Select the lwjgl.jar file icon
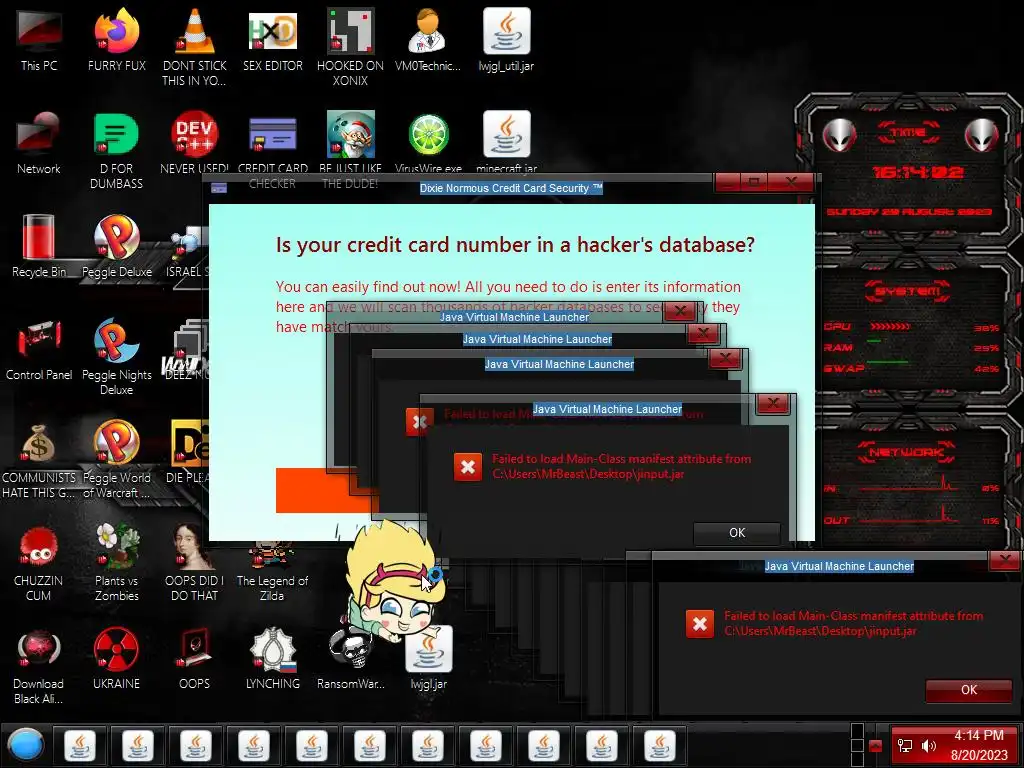The image size is (1024, 768). [428, 658]
